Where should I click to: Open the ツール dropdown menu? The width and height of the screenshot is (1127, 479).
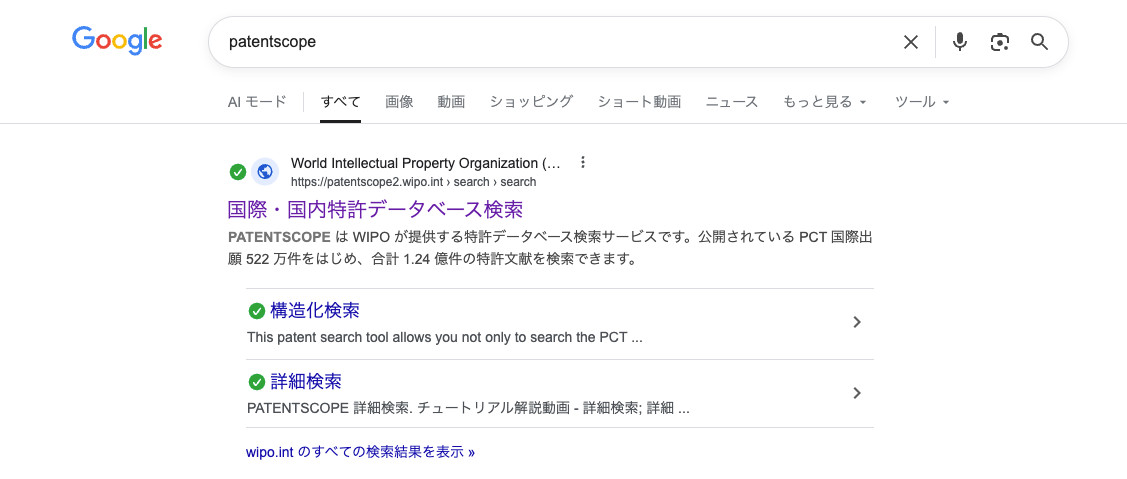tap(921, 102)
